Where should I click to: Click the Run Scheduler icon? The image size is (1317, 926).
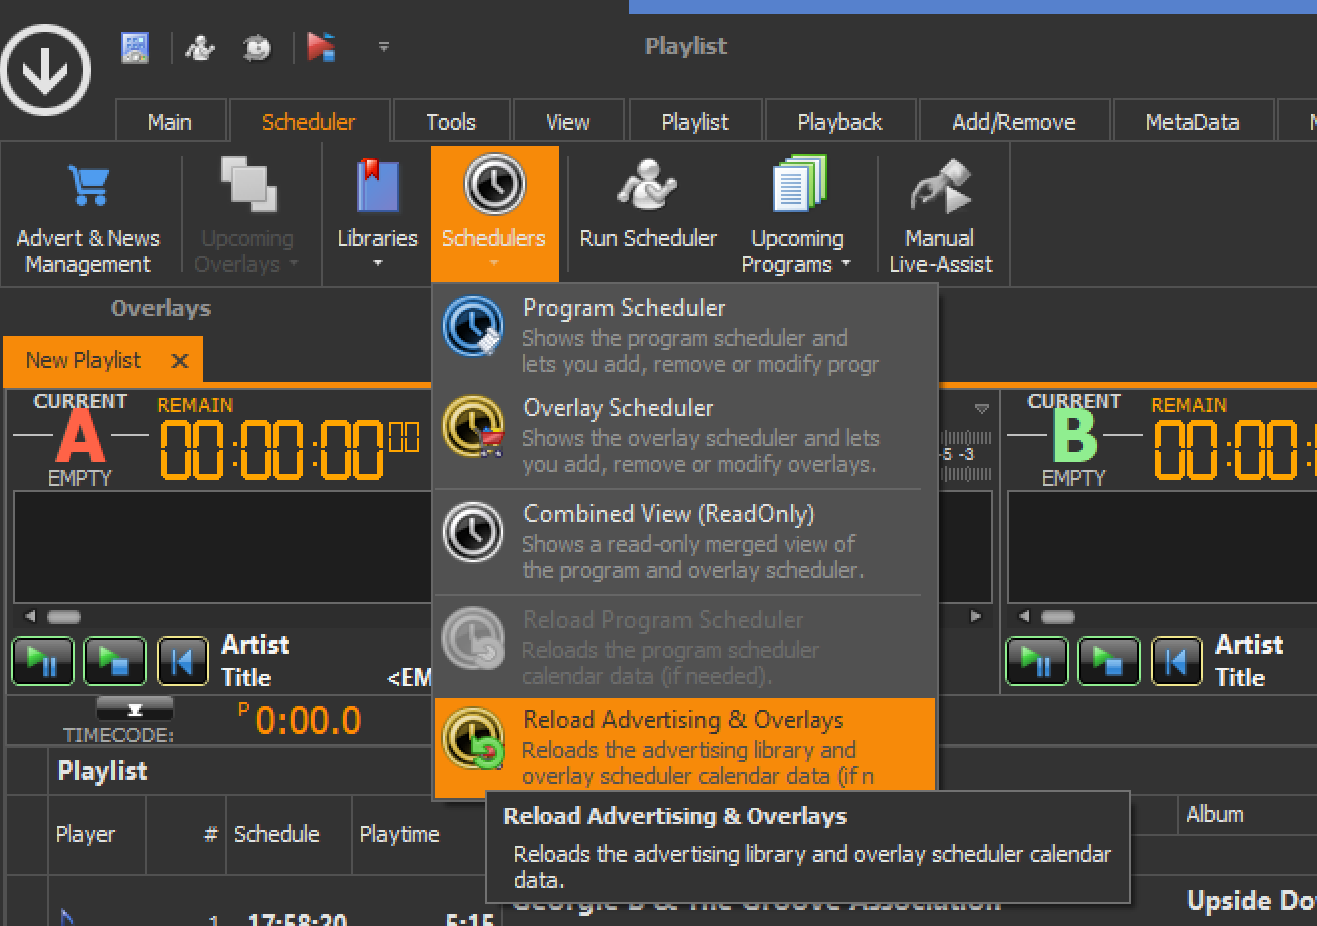[647, 186]
